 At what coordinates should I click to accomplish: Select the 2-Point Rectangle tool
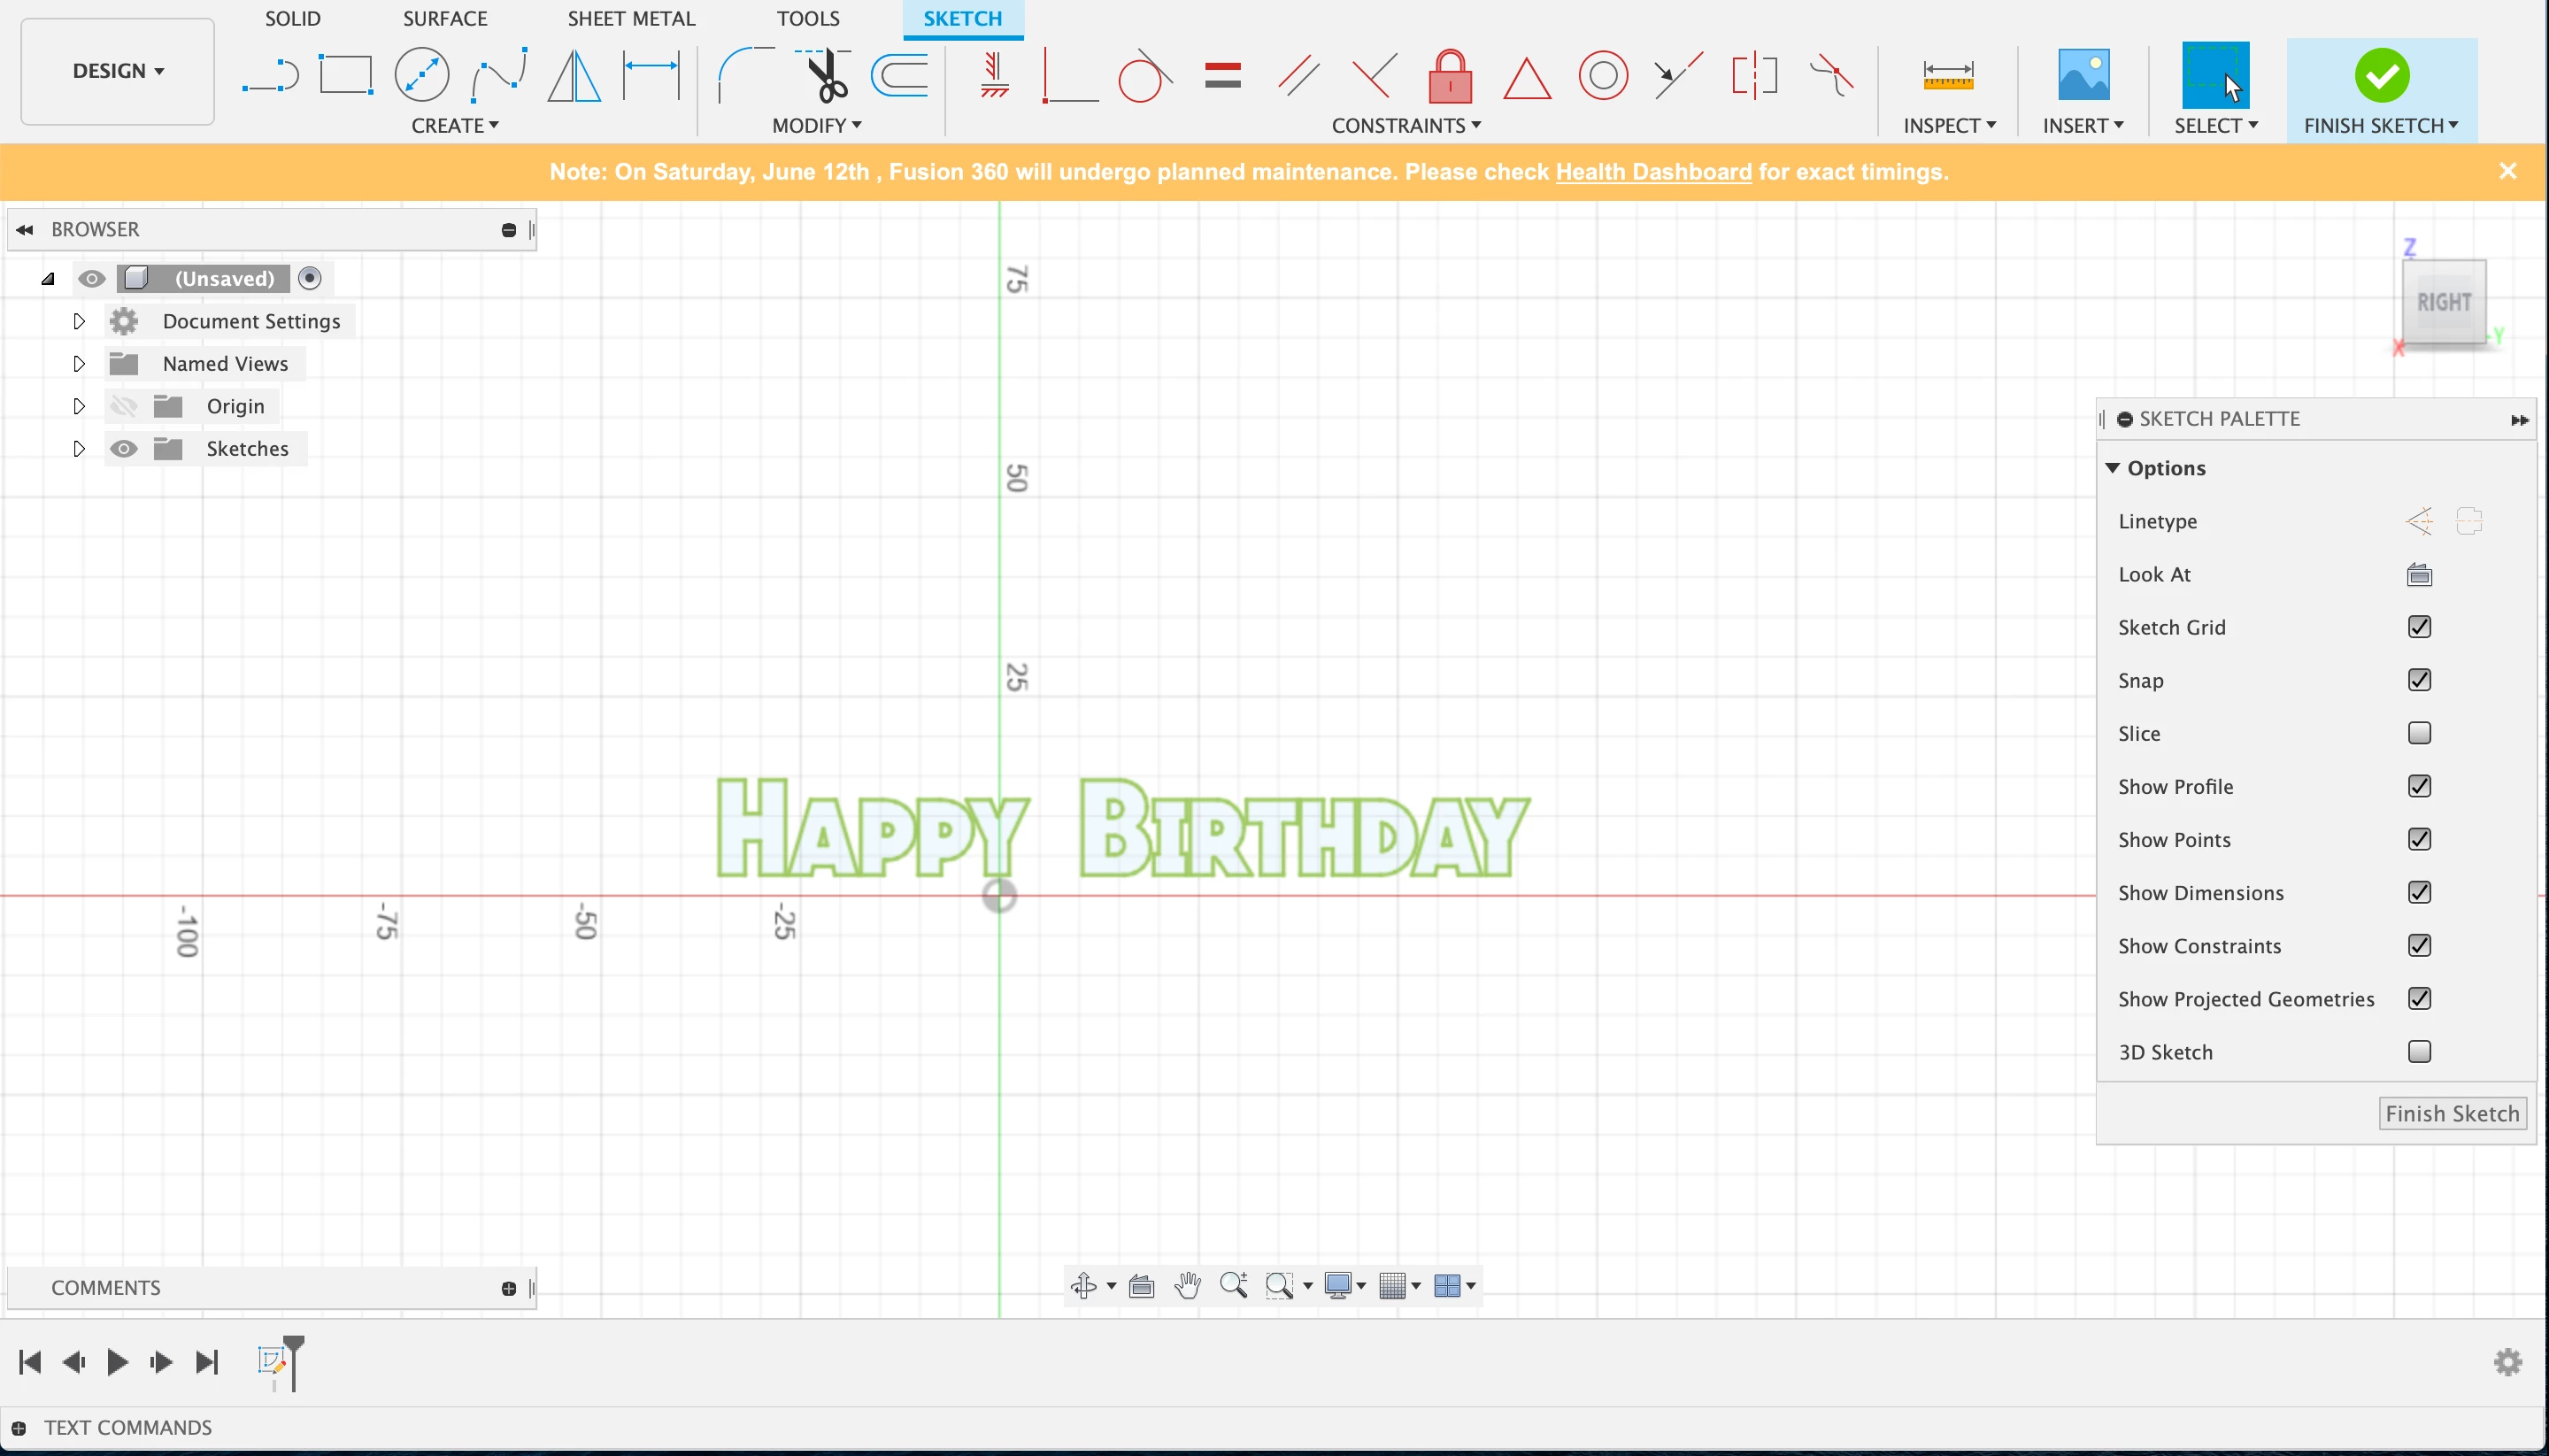click(346, 75)
